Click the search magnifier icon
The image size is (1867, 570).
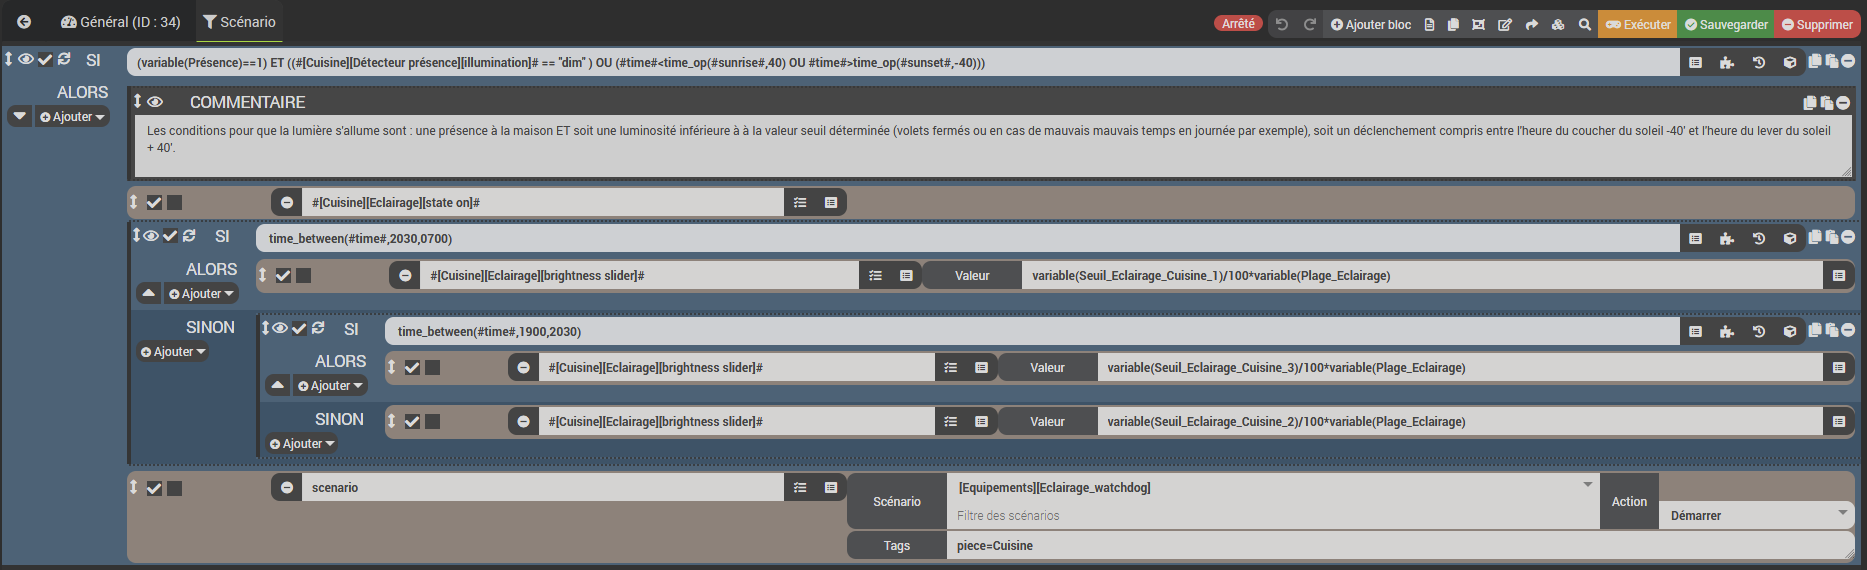[1585, 24]
